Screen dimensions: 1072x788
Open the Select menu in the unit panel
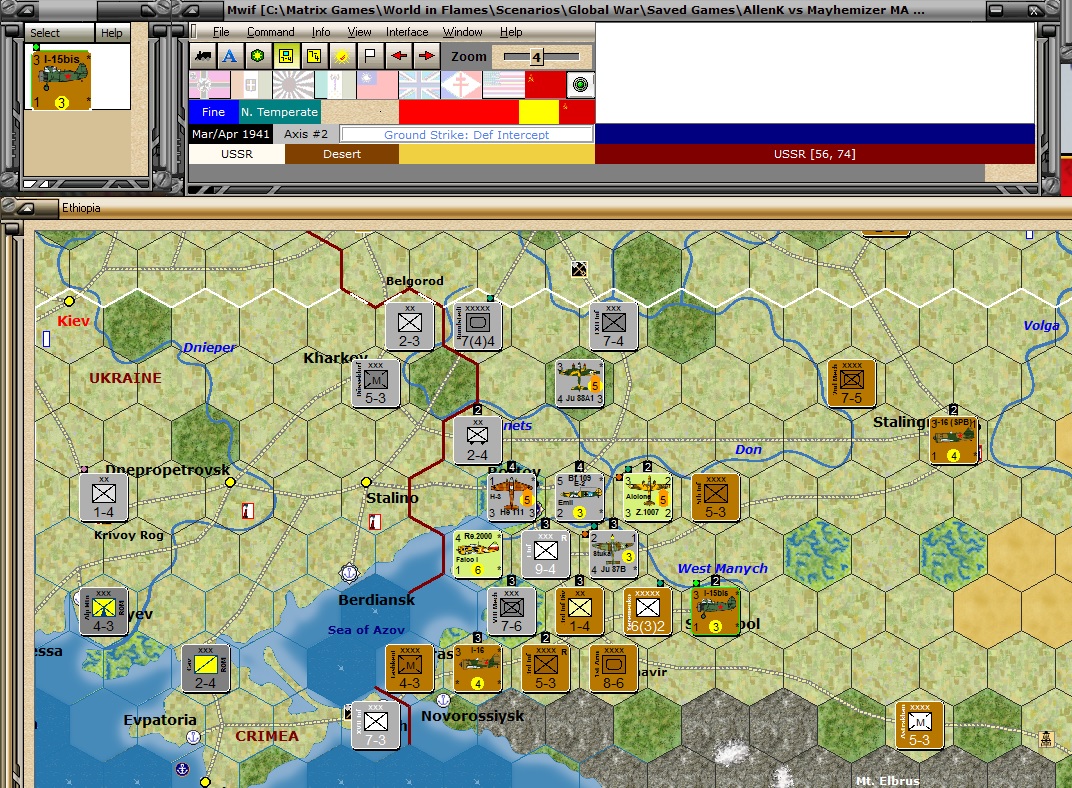(44, 33)
